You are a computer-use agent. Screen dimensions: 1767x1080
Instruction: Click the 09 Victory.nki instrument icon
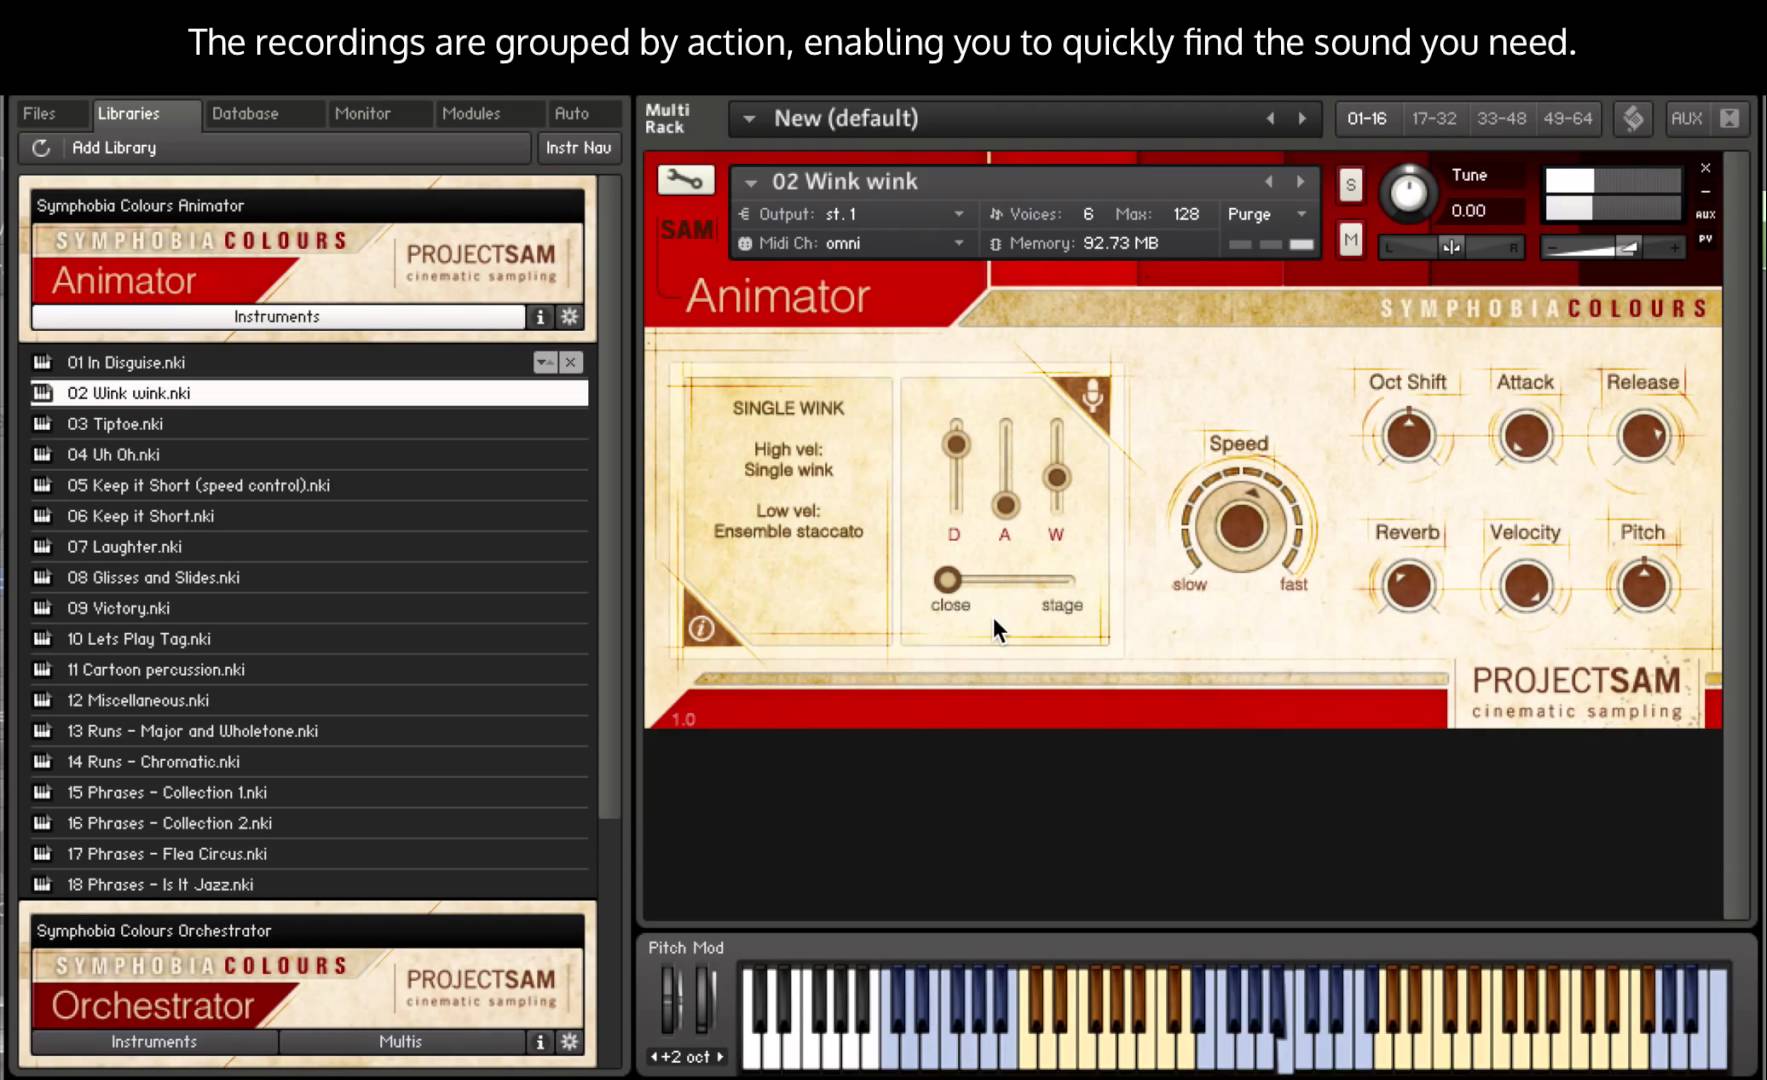[x=42, y=608]
